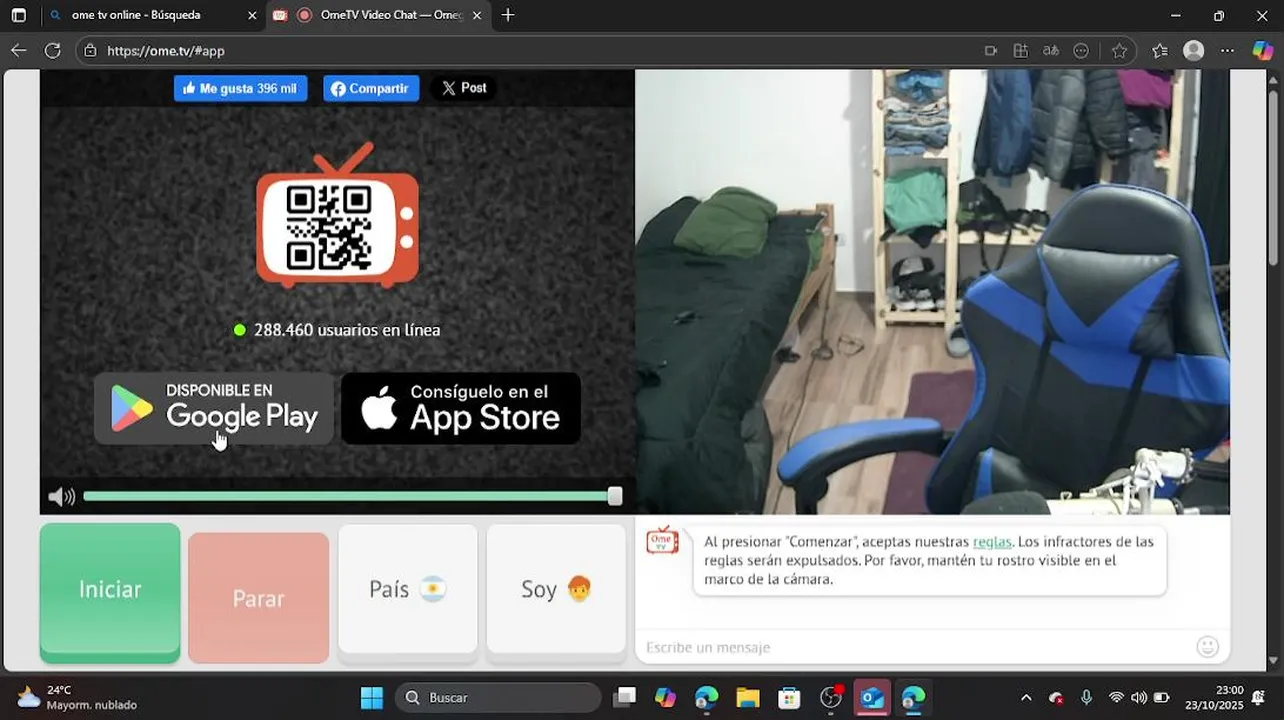
Task: Open the tab actions menu icon
Action: [x=18, y=15]
